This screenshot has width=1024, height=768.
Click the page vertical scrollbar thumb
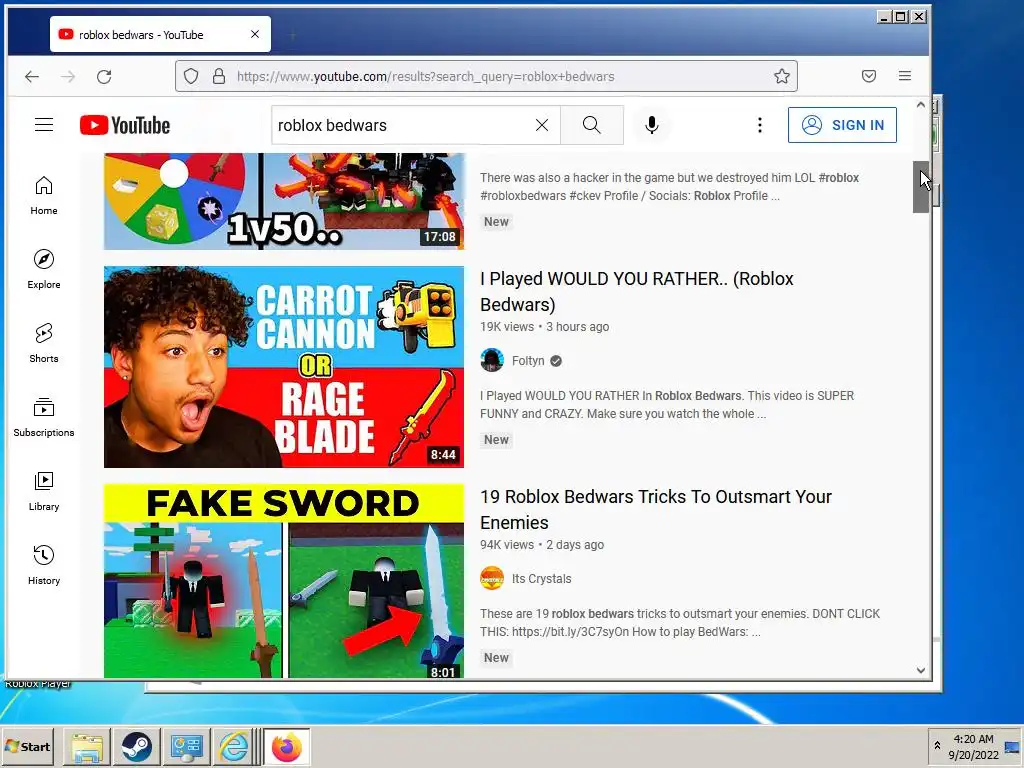coord(920,187)
